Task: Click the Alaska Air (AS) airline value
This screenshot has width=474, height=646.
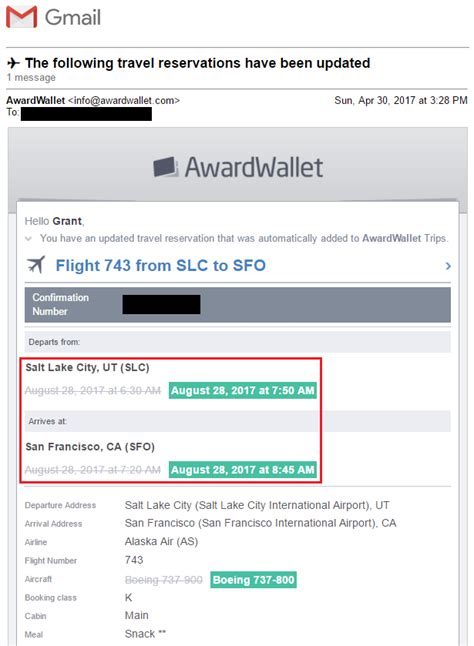Action: point(161,541)
